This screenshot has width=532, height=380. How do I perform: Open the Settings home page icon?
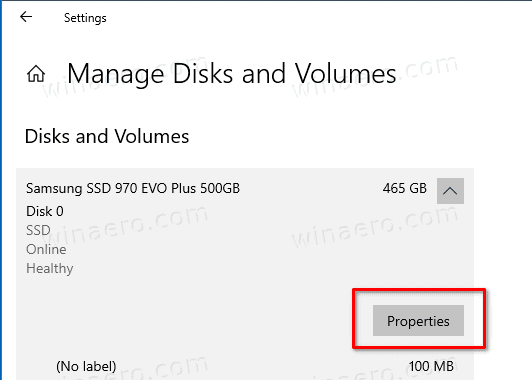pos(36,74)
